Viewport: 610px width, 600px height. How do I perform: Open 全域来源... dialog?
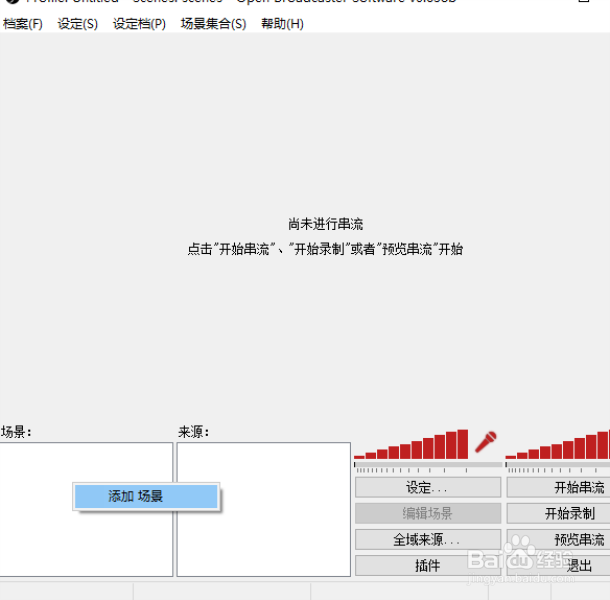pyautogui.click(x=428, y=539)
